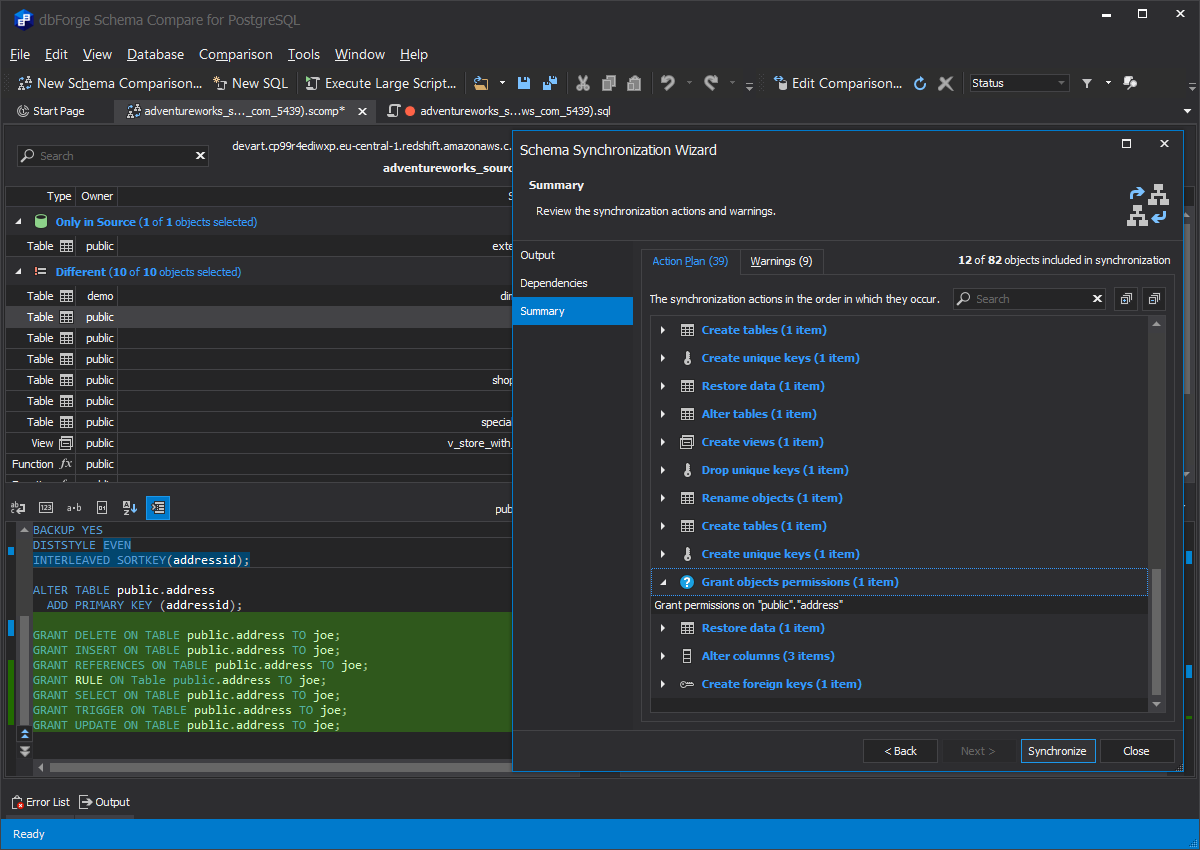Expand the Rename objects (1 item) action
Image resolution: width=1200 pixels, height=850 pixels.
(x=663, y=498)
